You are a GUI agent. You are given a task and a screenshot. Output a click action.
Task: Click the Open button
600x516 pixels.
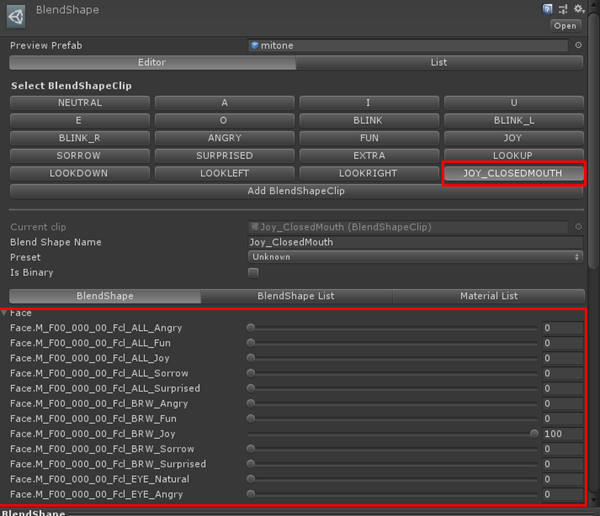[565, 26]
